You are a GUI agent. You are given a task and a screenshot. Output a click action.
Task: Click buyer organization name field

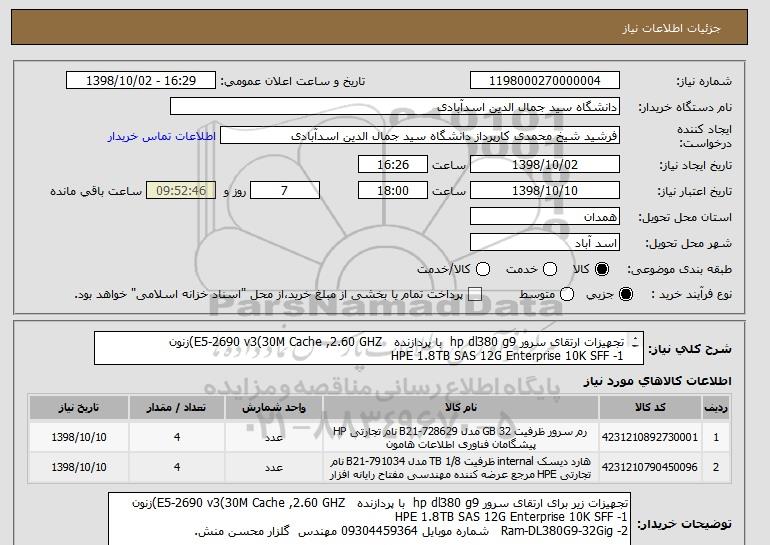395,107
